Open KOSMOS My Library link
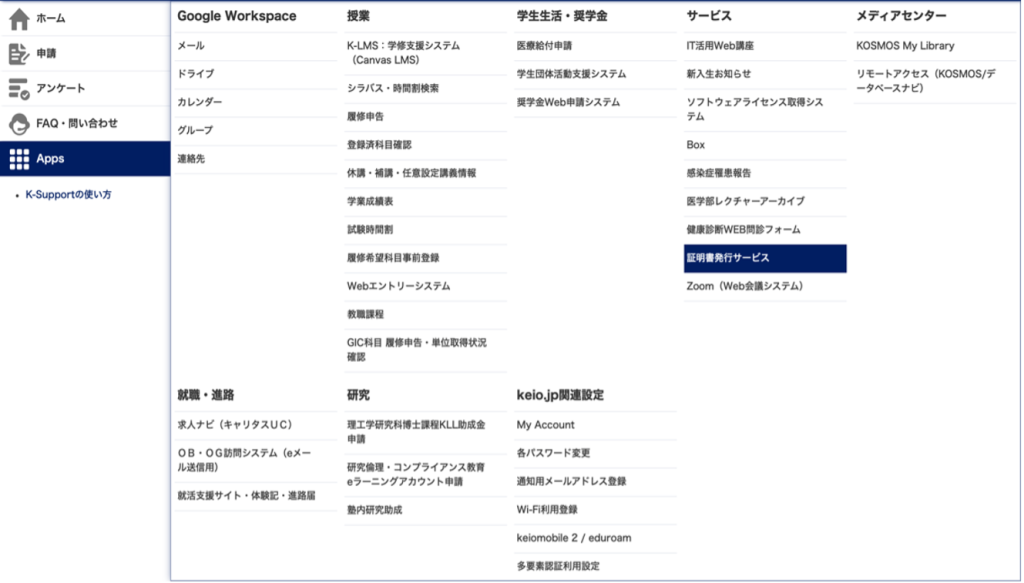This screenshot has width=1024, height=583. 905,46
